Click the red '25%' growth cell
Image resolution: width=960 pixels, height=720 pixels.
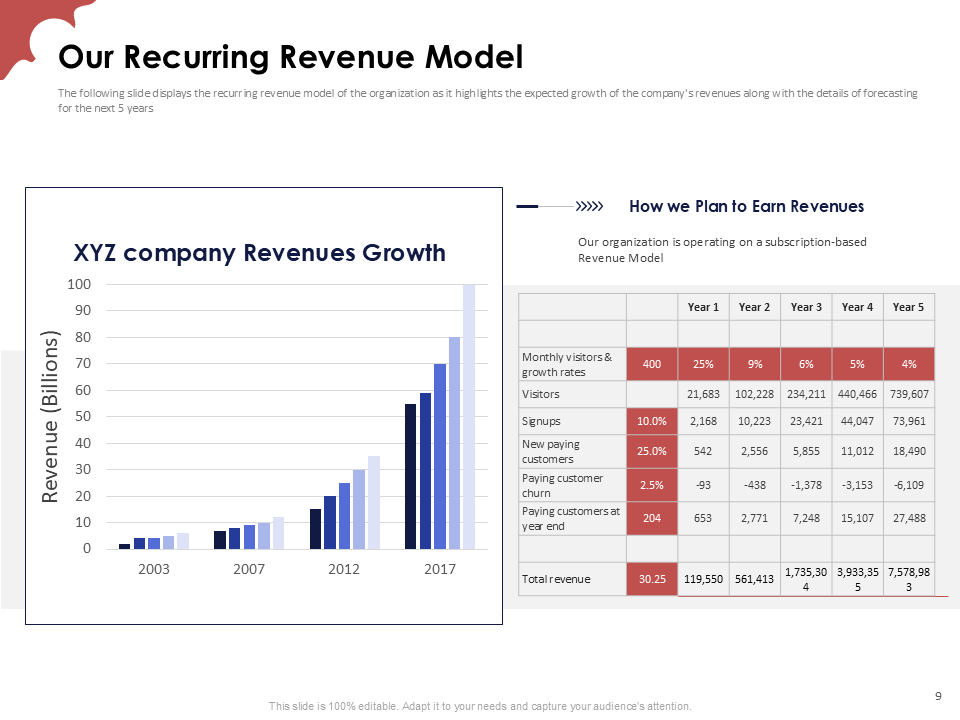pyautogui.click(x=703, y=364)
